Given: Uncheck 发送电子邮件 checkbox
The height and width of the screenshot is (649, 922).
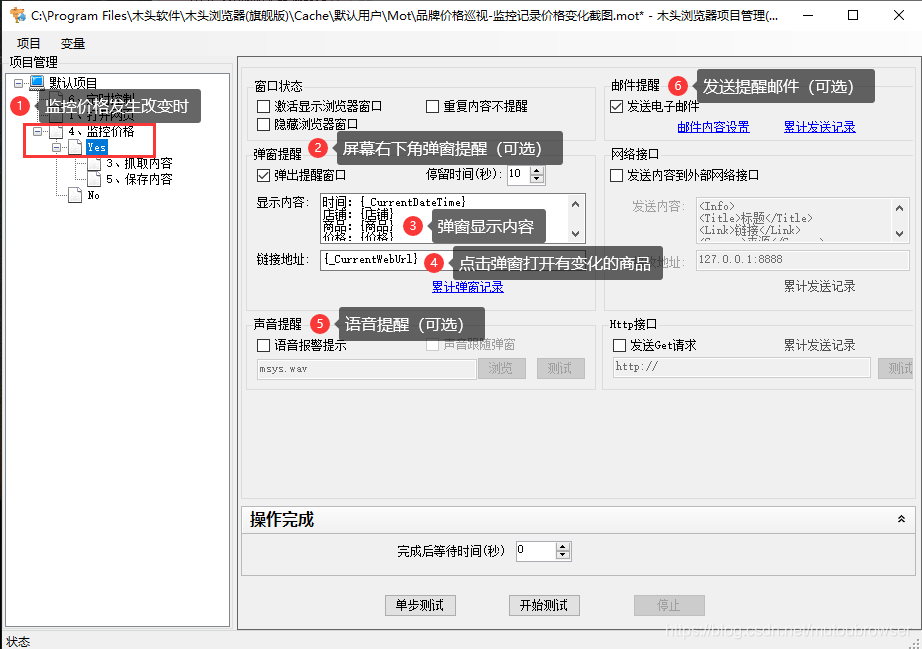Looking at the screenshot, I should click(x=616, y=106).
